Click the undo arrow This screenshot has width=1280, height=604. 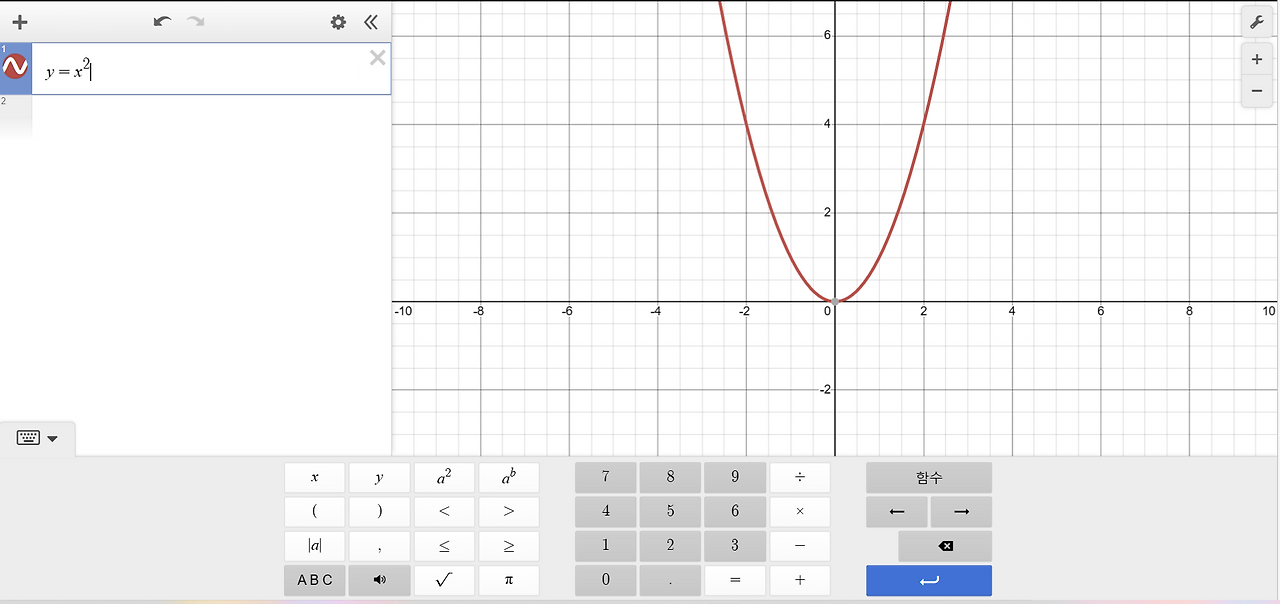click(162, 21)
